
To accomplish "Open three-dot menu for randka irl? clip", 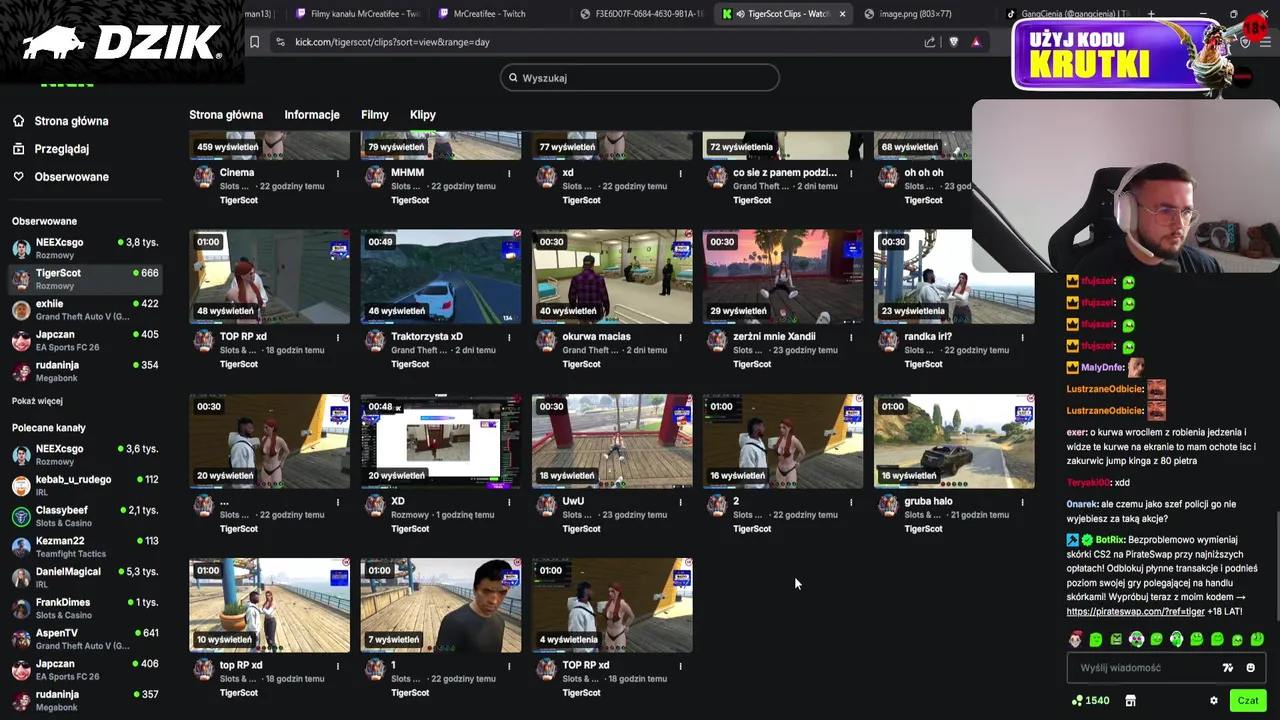I will tap(1022, 337).
